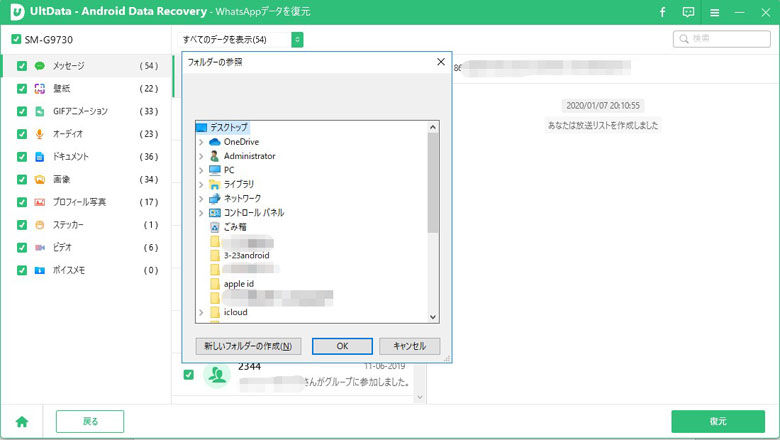Expand the icloud folder node
Image resolution: width=780 pixels, height=440 pixels.
point(201,312)
